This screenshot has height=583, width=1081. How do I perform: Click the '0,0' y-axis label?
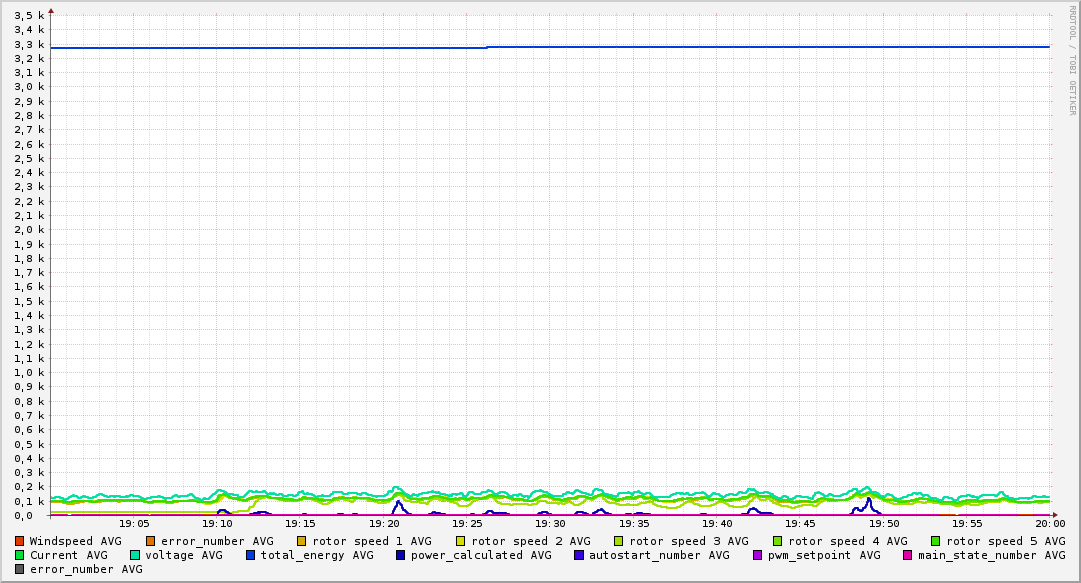tap(23, 515)
